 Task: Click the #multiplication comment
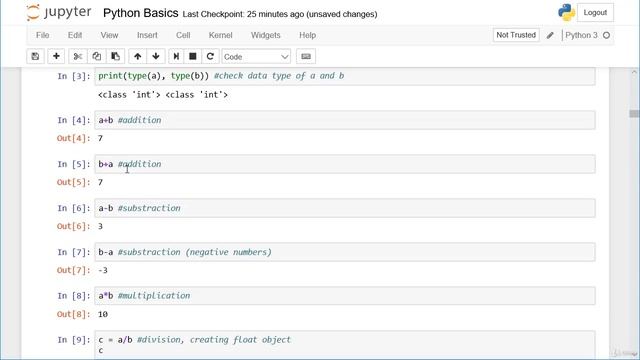pyautogui.click(x=154, y=296)
